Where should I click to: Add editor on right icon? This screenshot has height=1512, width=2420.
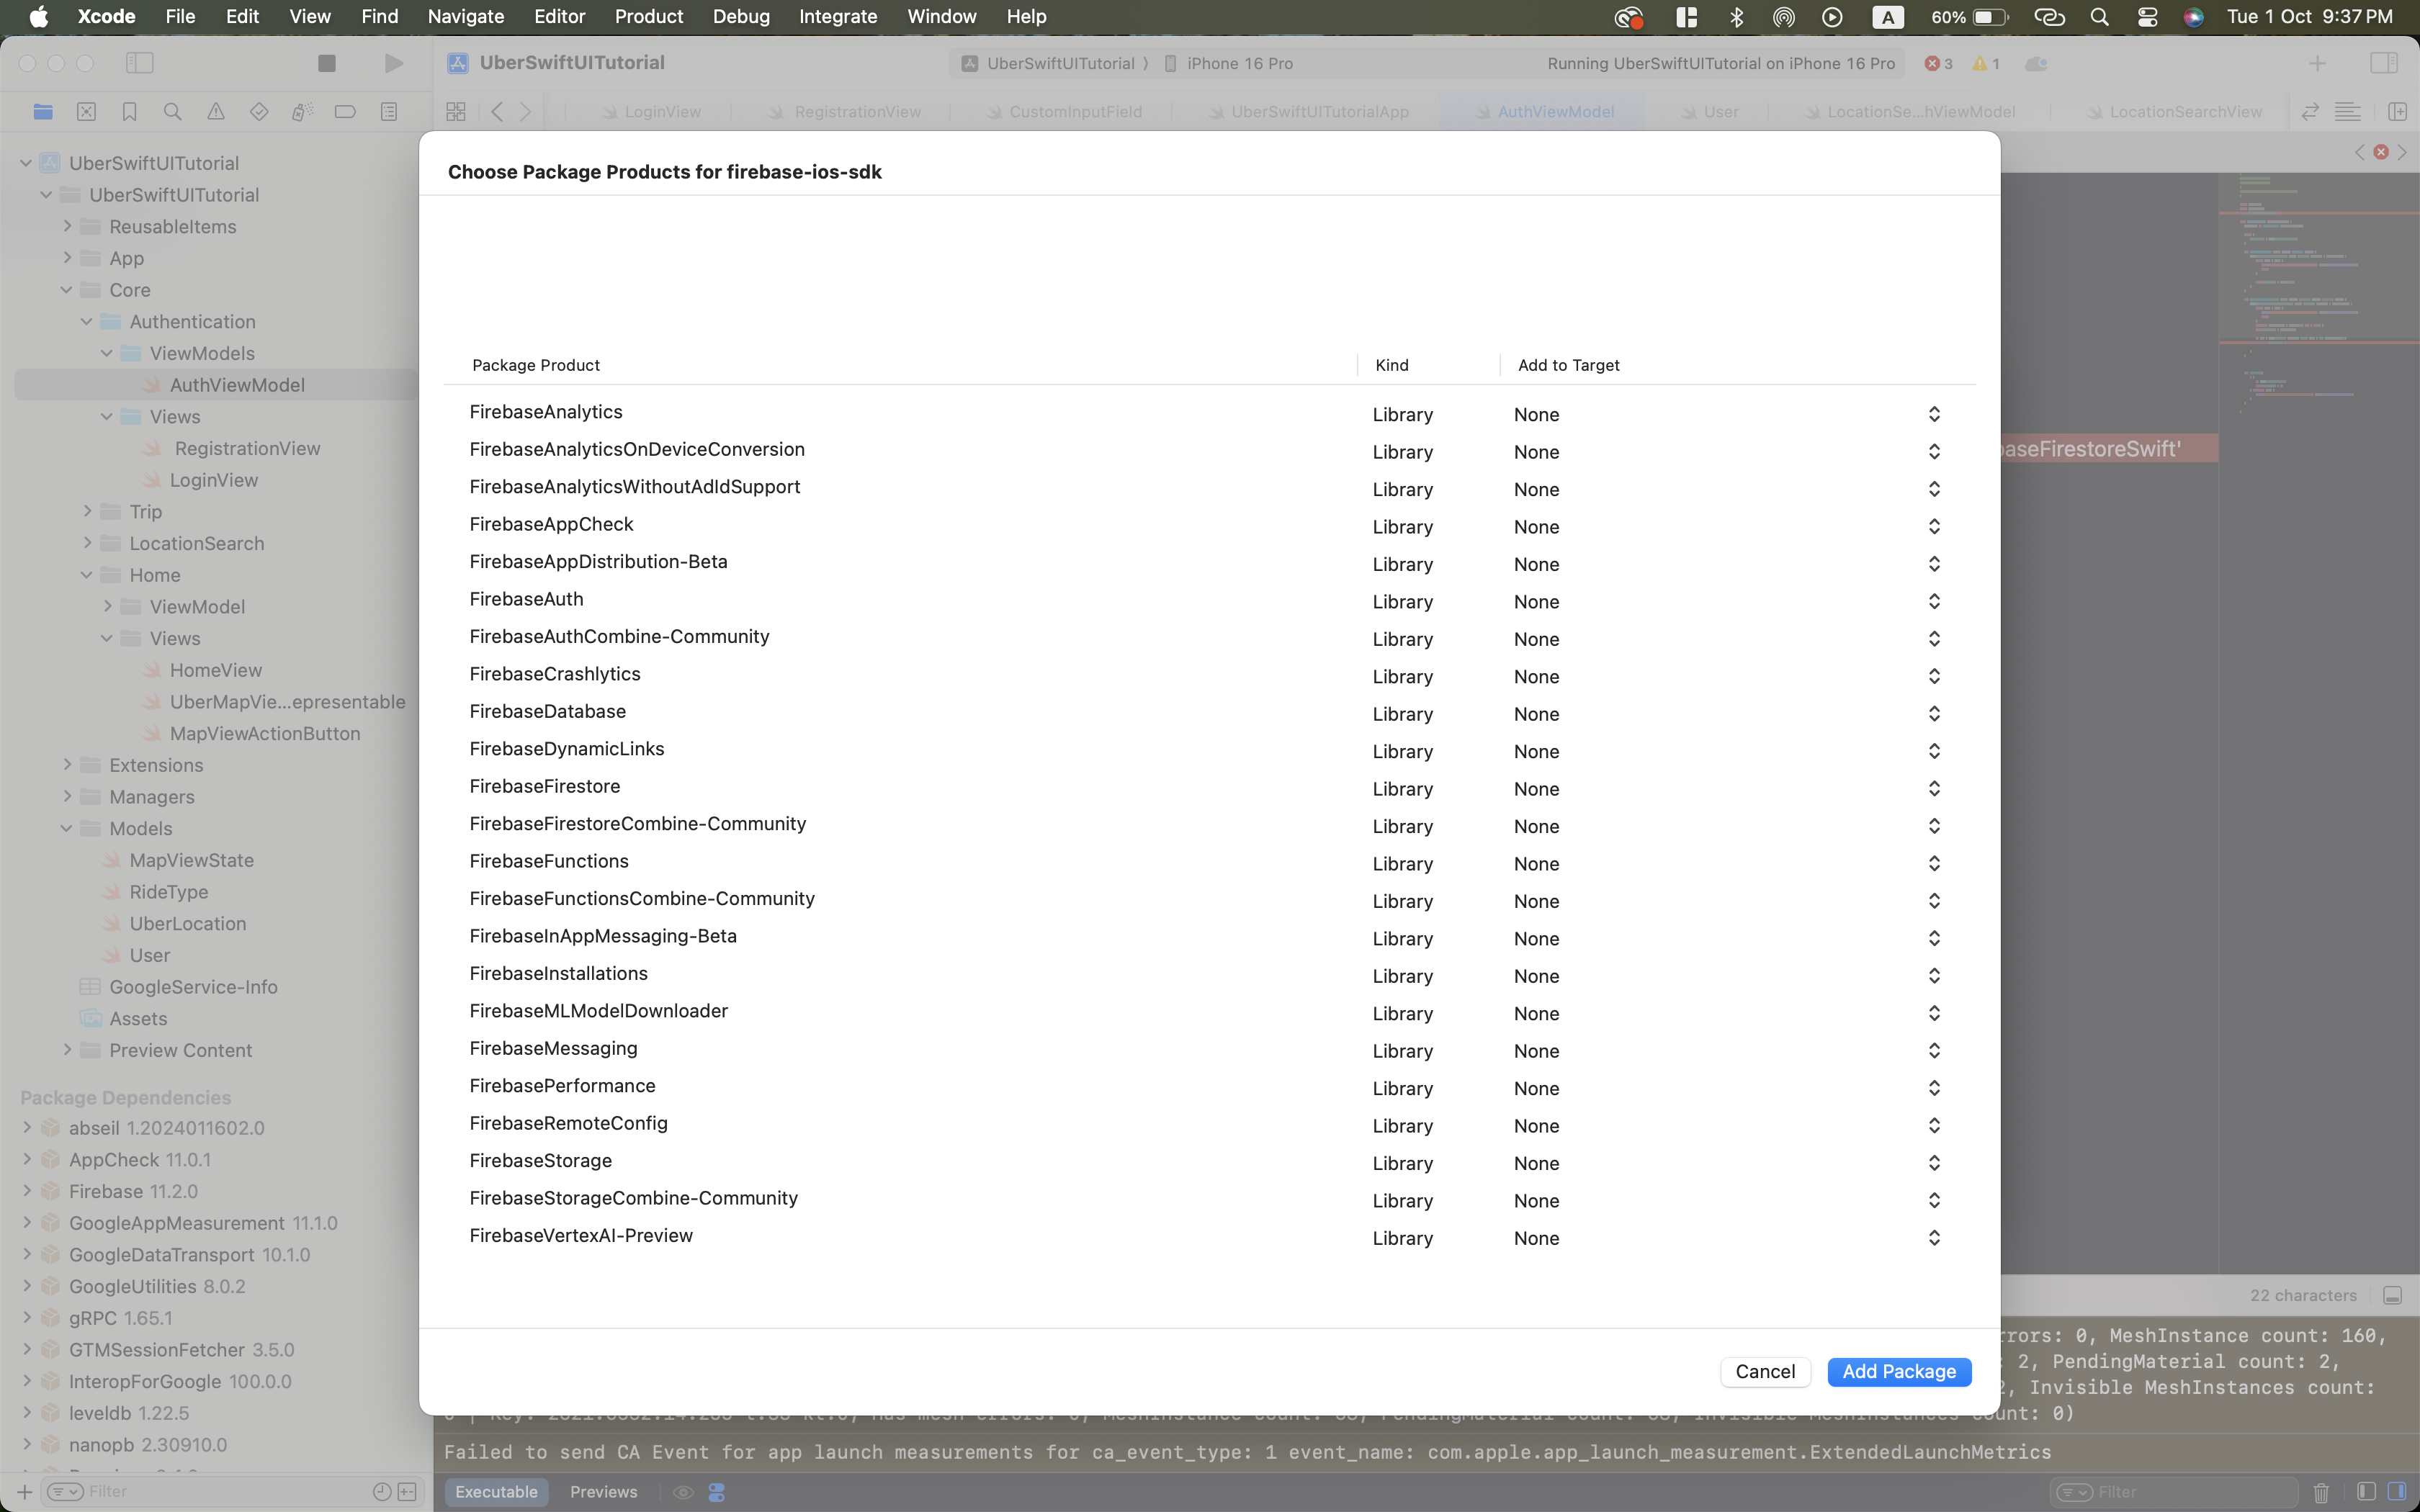2397,112
